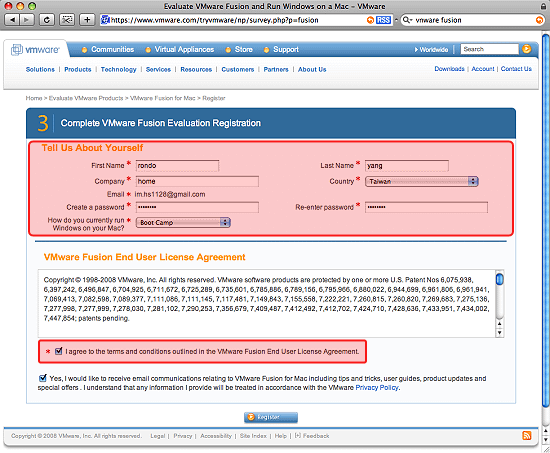Click the license box scroll down arrow

(499, 333)
